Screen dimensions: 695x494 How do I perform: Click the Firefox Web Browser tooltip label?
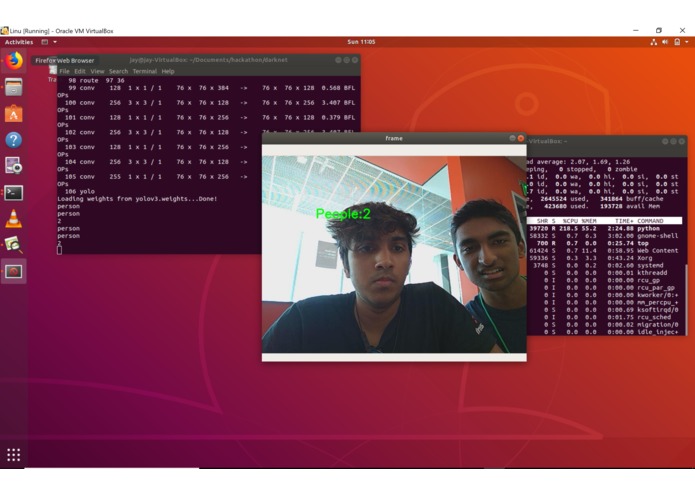65,61
